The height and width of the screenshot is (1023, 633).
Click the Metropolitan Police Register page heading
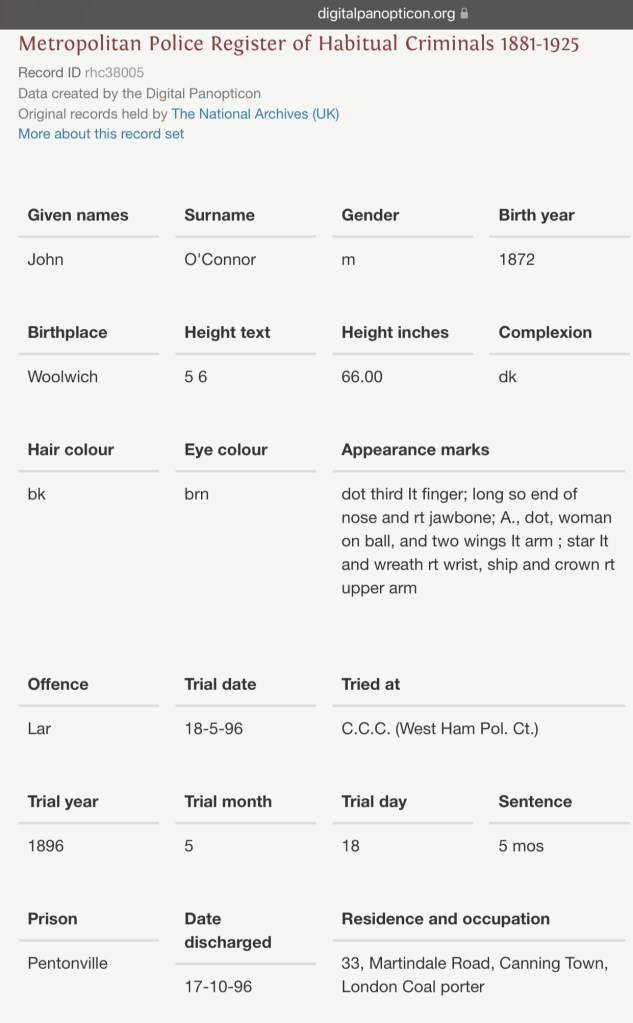click(298, 44)
